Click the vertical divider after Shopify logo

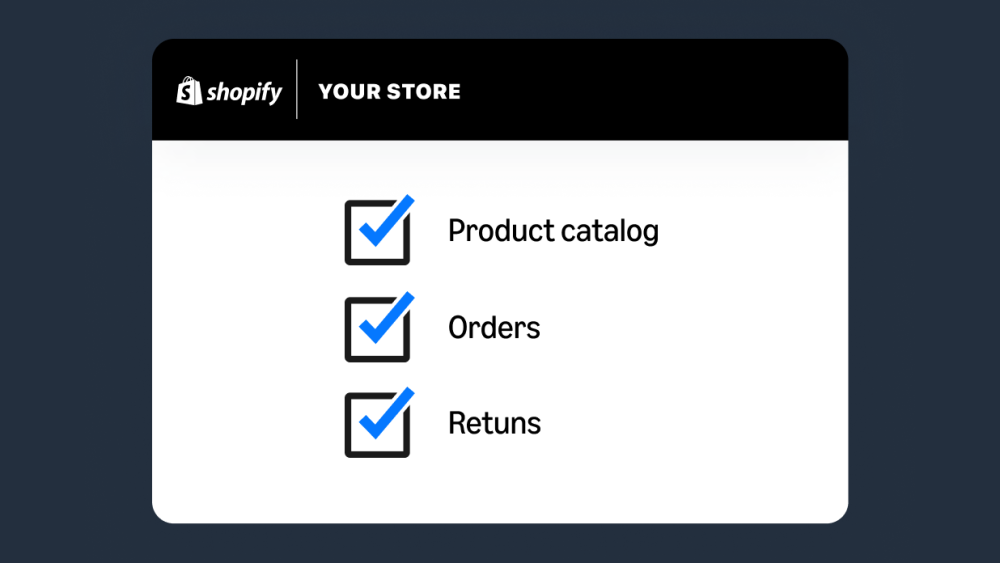[x=297, y=90]
